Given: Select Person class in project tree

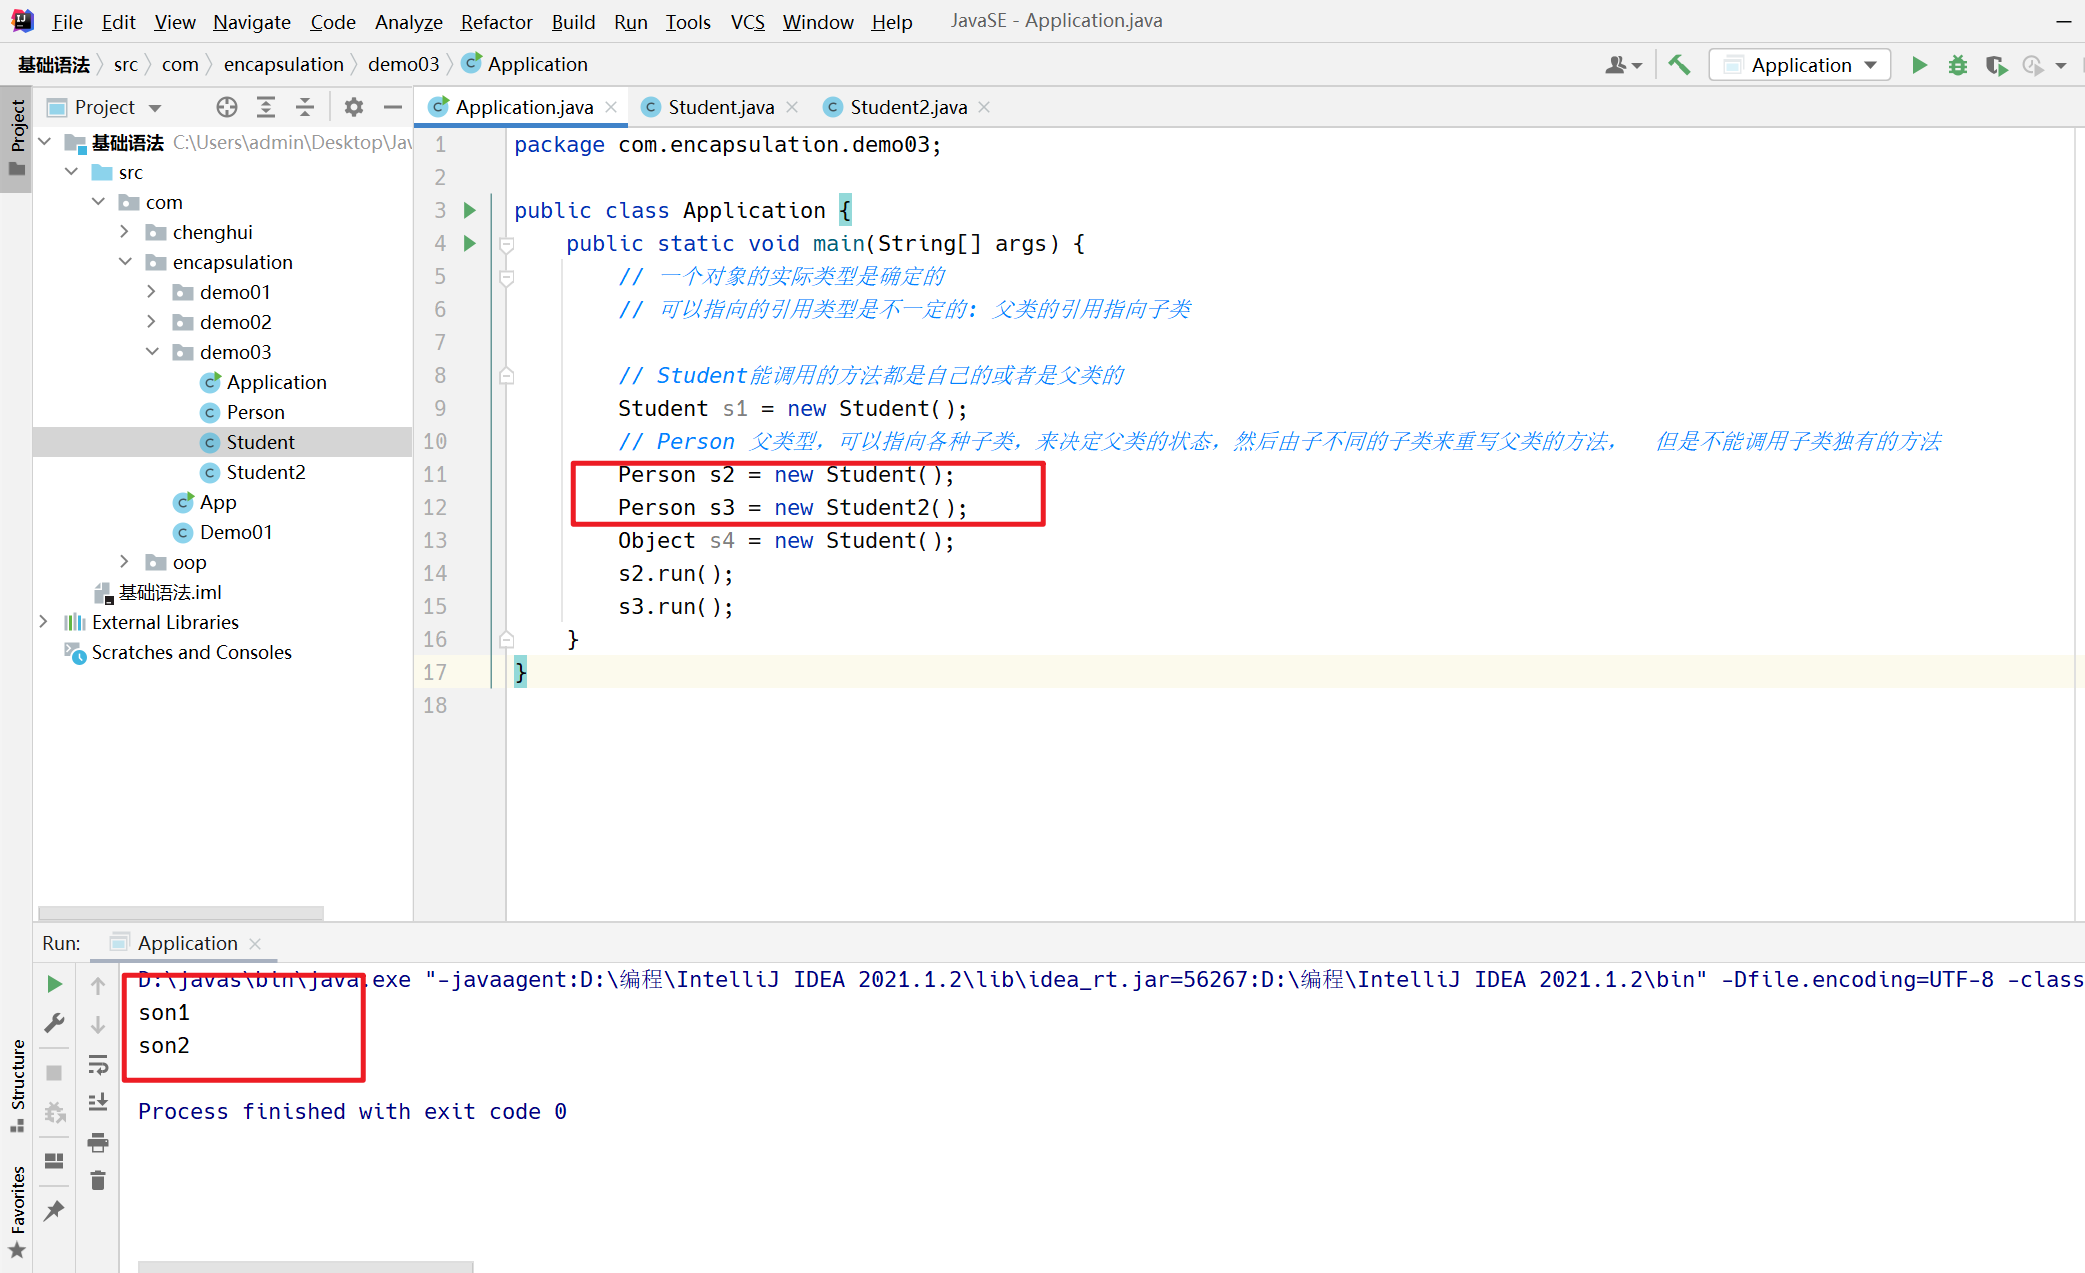Looking at the screenshot, I should (255, 412).
